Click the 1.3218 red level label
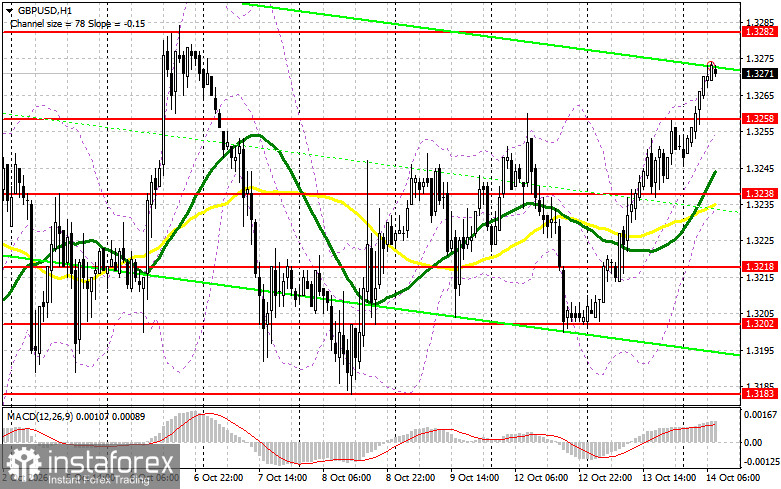Viewport: 781px width, 489px height. 759,266
